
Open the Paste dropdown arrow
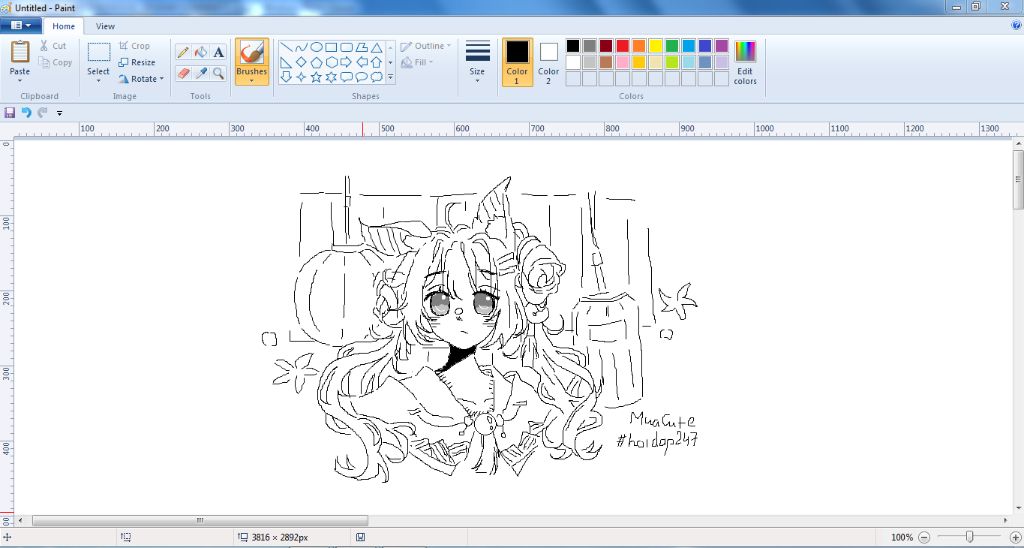tap(20, 80)
